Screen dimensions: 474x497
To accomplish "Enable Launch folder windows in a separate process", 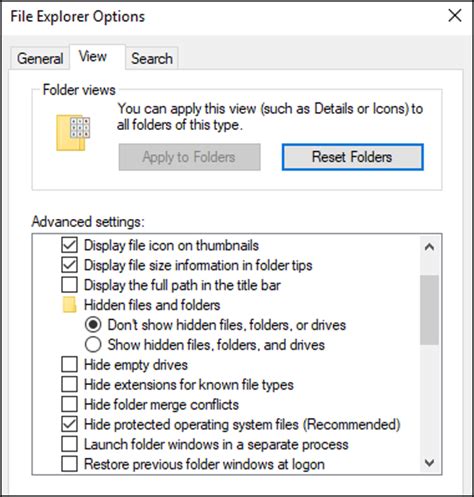I will 69,444.
